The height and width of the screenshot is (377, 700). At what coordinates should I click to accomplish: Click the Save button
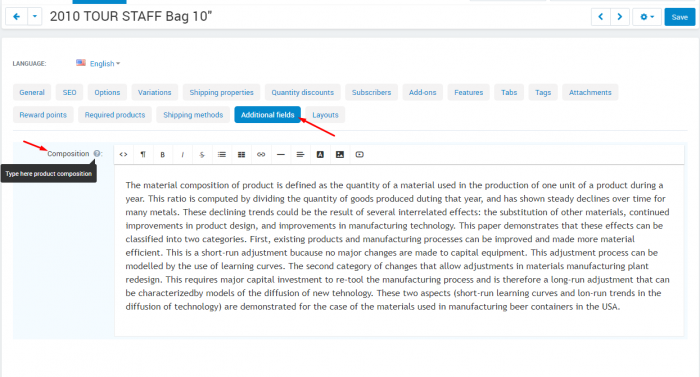click(679, 17)
